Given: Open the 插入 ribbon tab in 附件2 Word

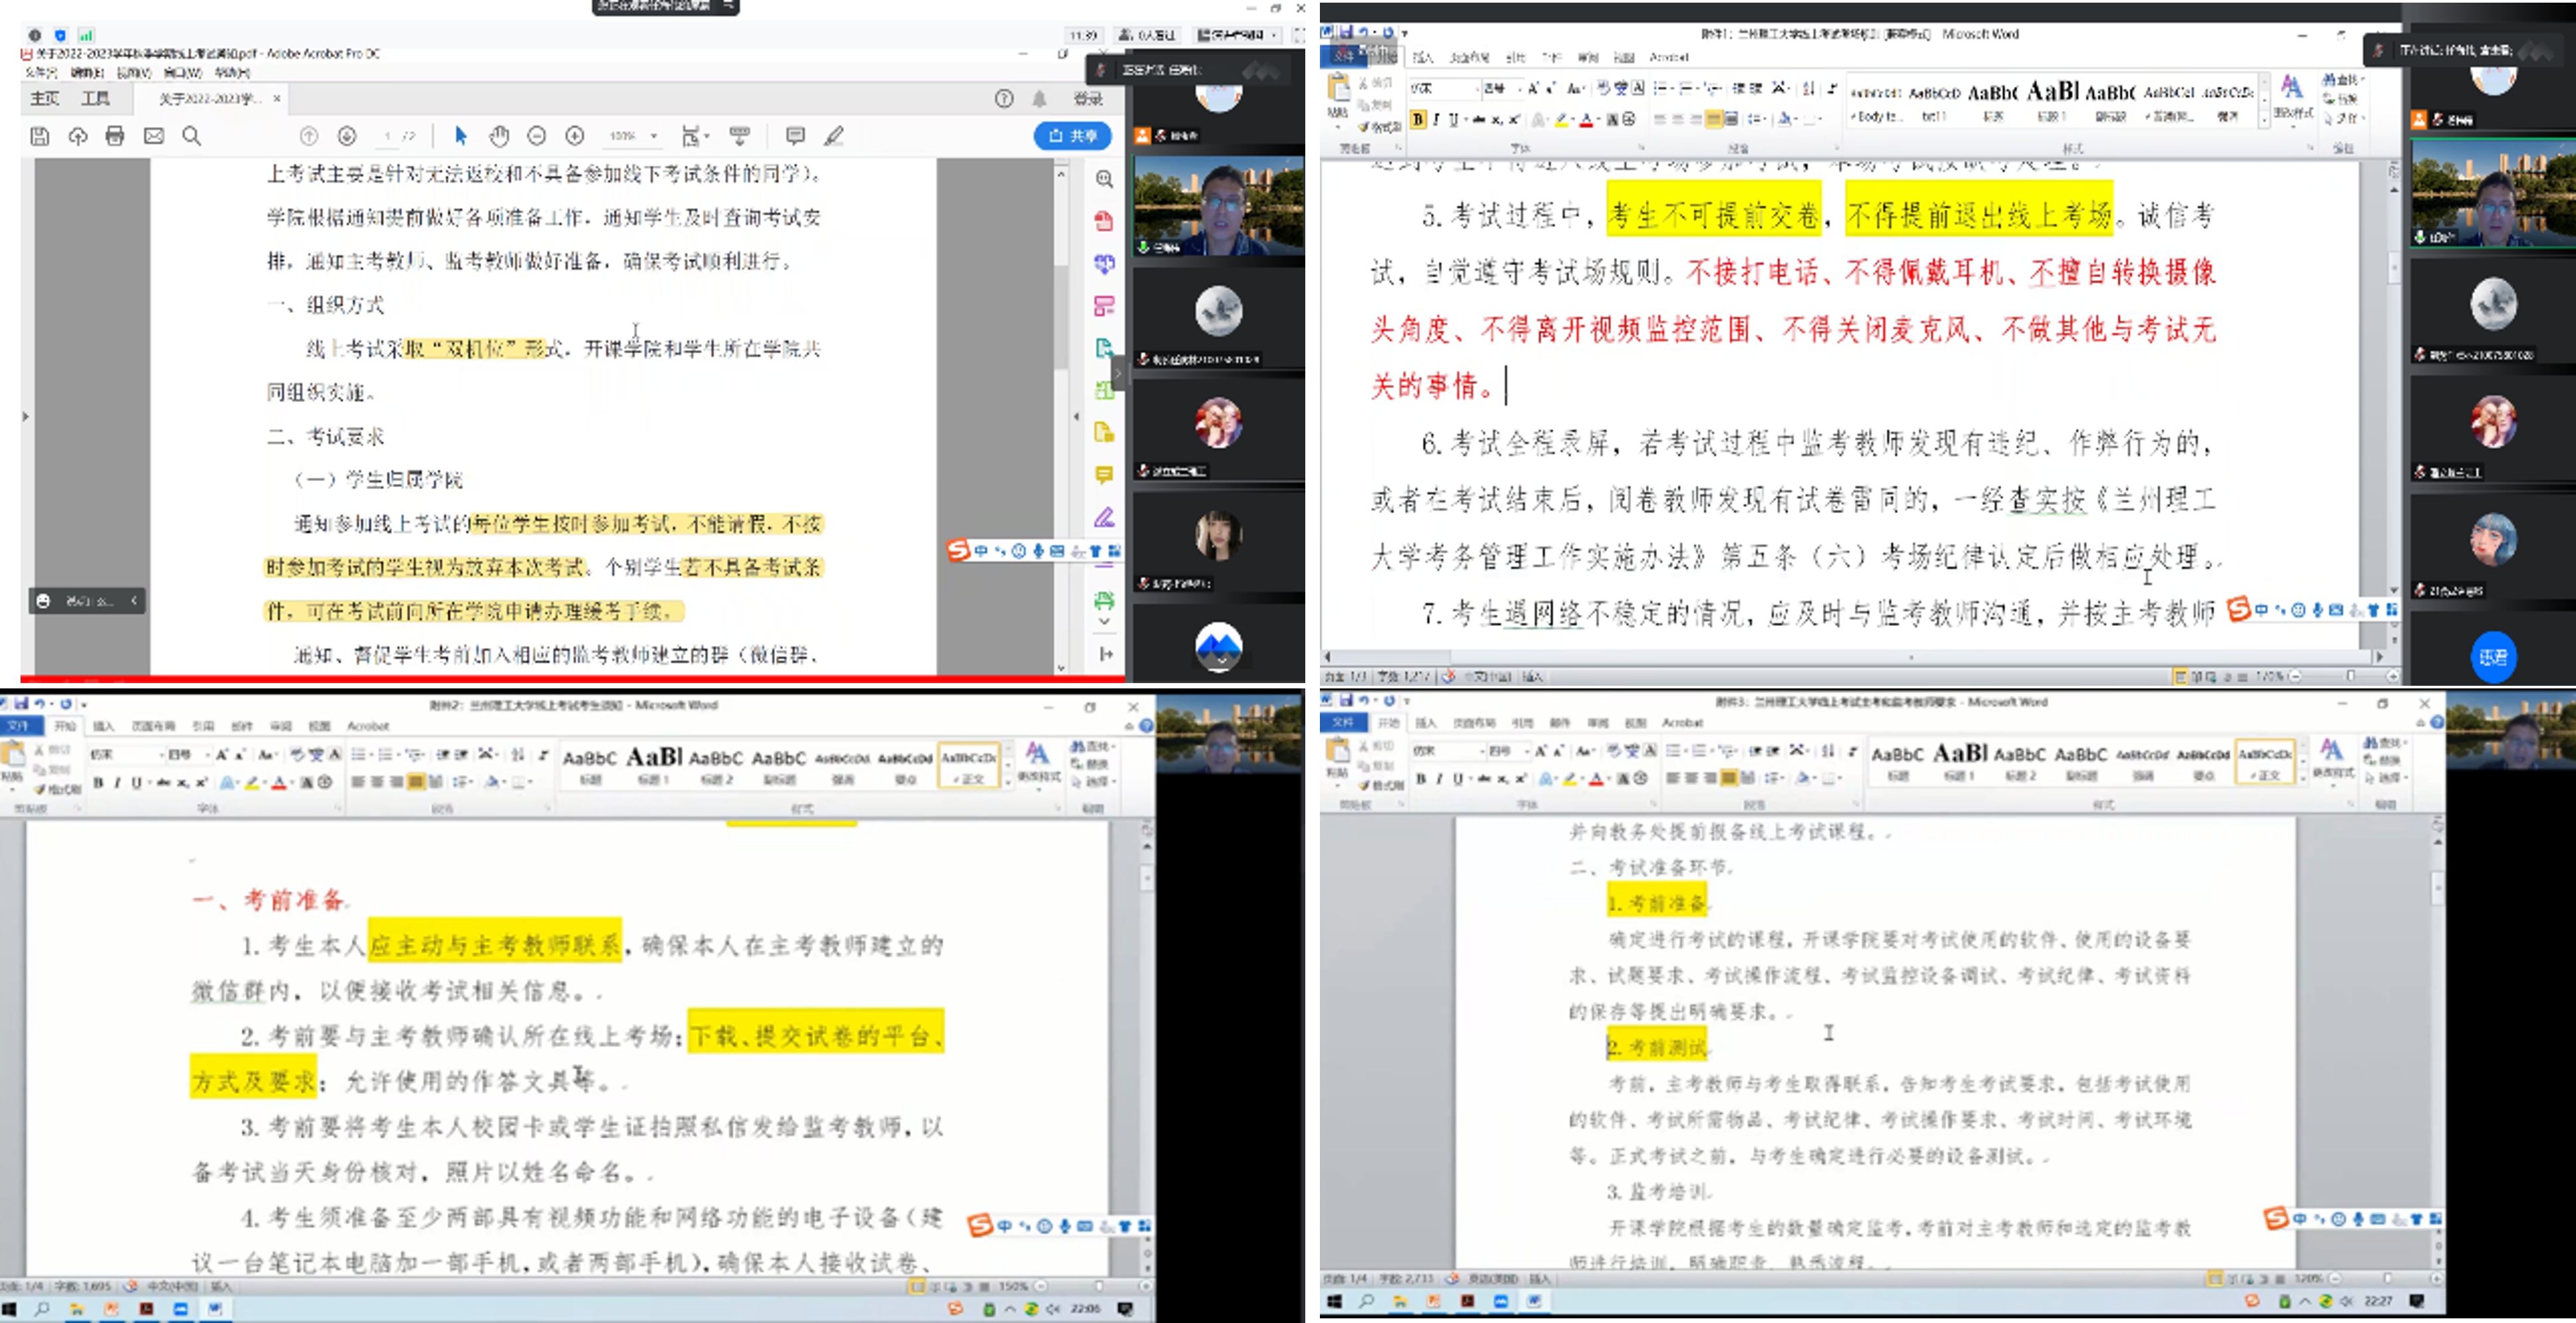Looking at the screenshot, I should (104, 726).
